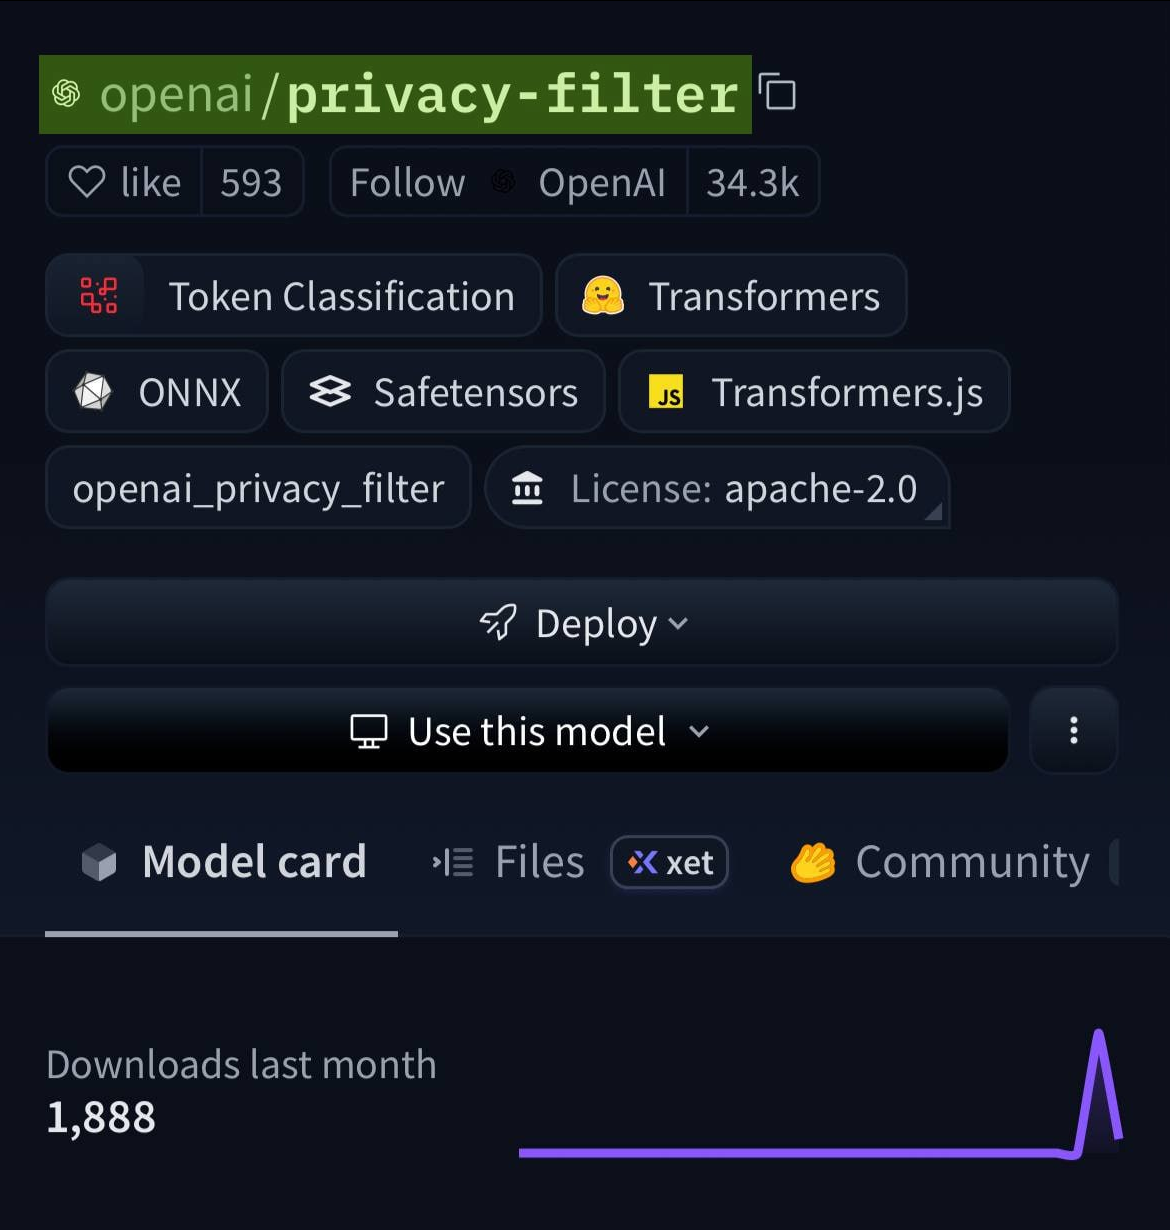Screen dimensions: 1170x1230
Task: Click the xet badge next to Files
Action: (x=668, y=861)
